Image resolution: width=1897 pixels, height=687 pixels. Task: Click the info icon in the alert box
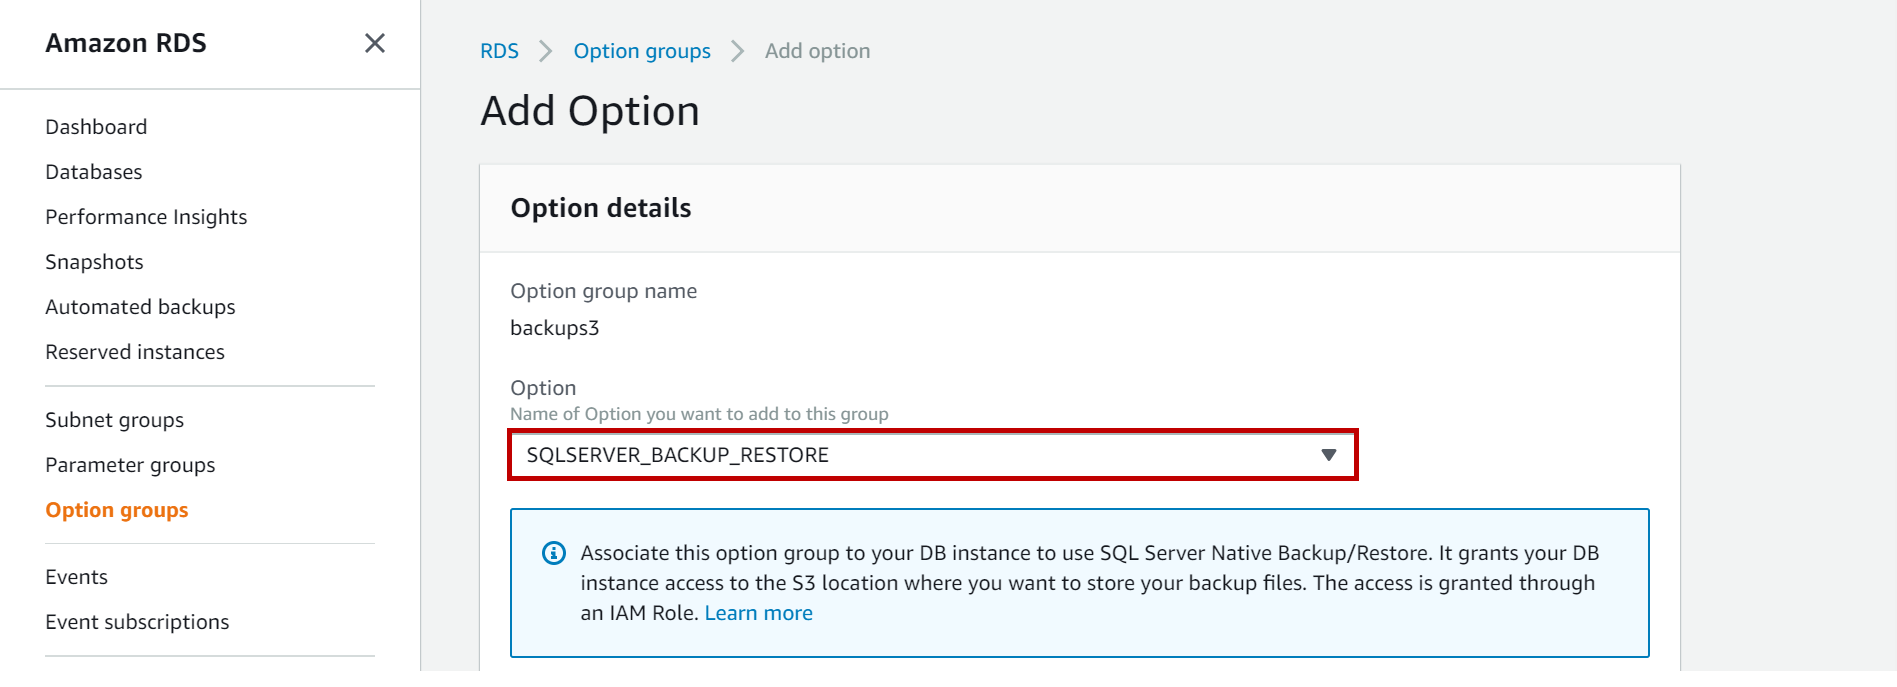tap(553, 553)
